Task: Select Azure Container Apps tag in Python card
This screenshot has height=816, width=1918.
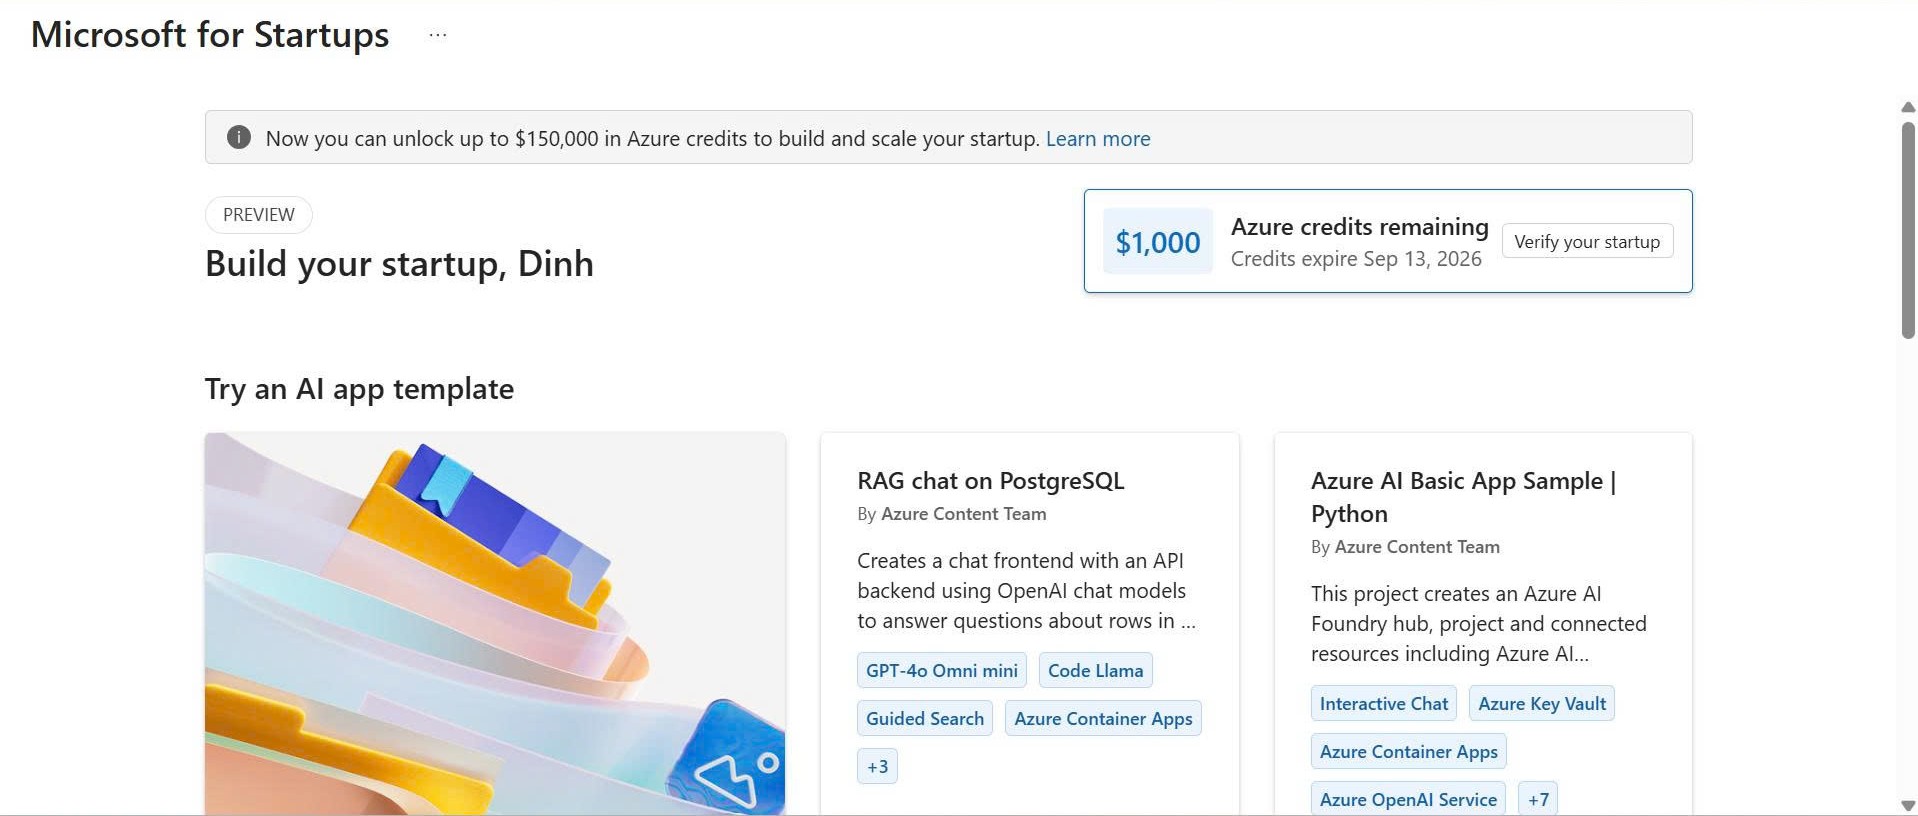Action: (1409, 752)
